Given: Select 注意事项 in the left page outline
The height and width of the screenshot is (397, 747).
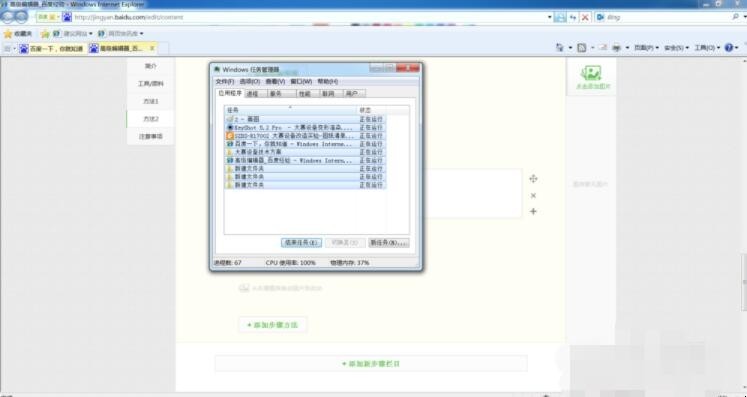Looking at the screenshot, I should [x=151, y=137].
